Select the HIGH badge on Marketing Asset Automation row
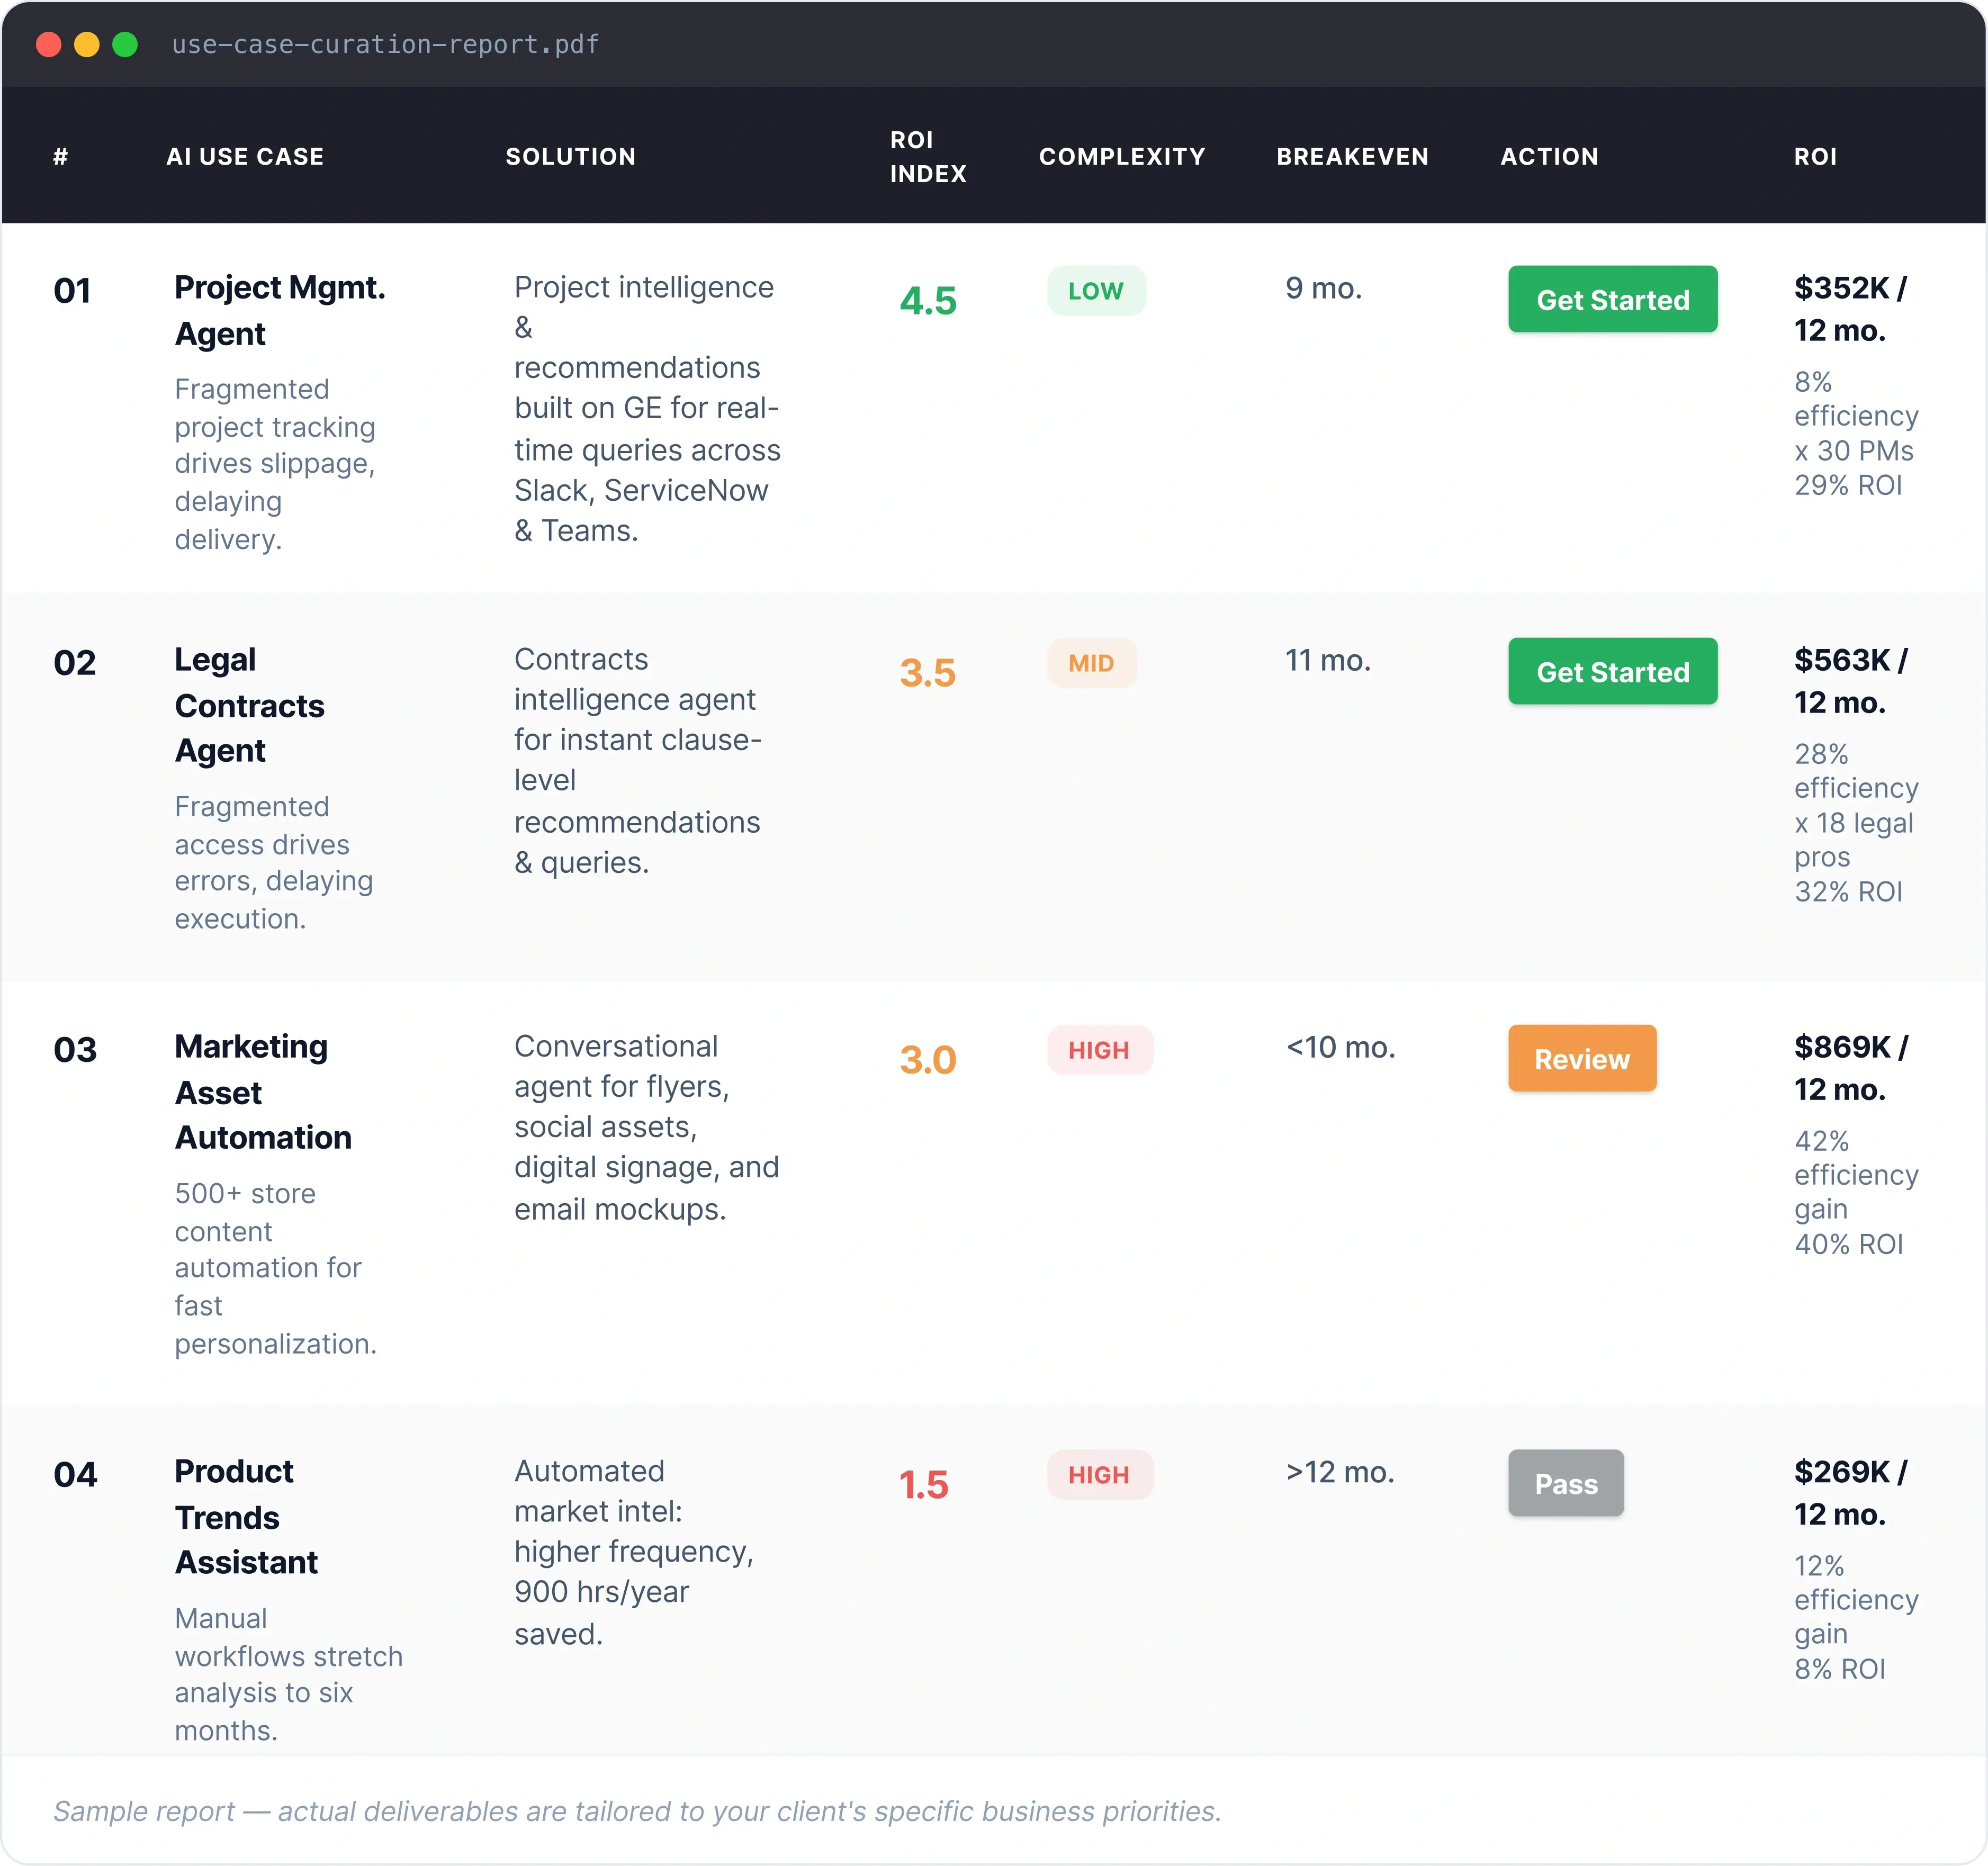Image resolution: width=1988 pixels, height=1866 pixels. point(1099,1049)
